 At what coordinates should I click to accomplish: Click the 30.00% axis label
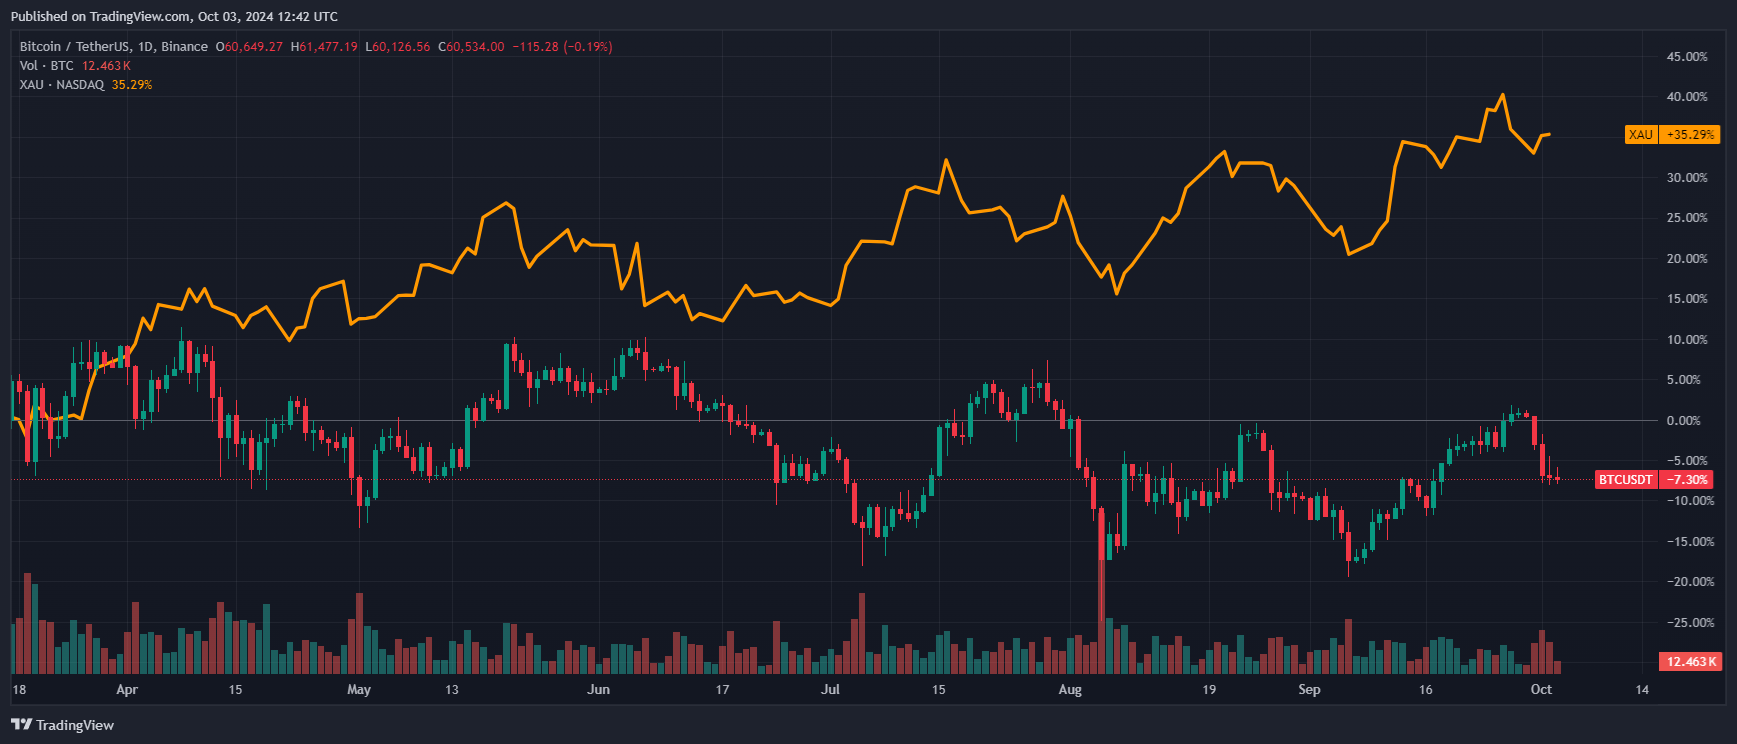point(1687,178)
